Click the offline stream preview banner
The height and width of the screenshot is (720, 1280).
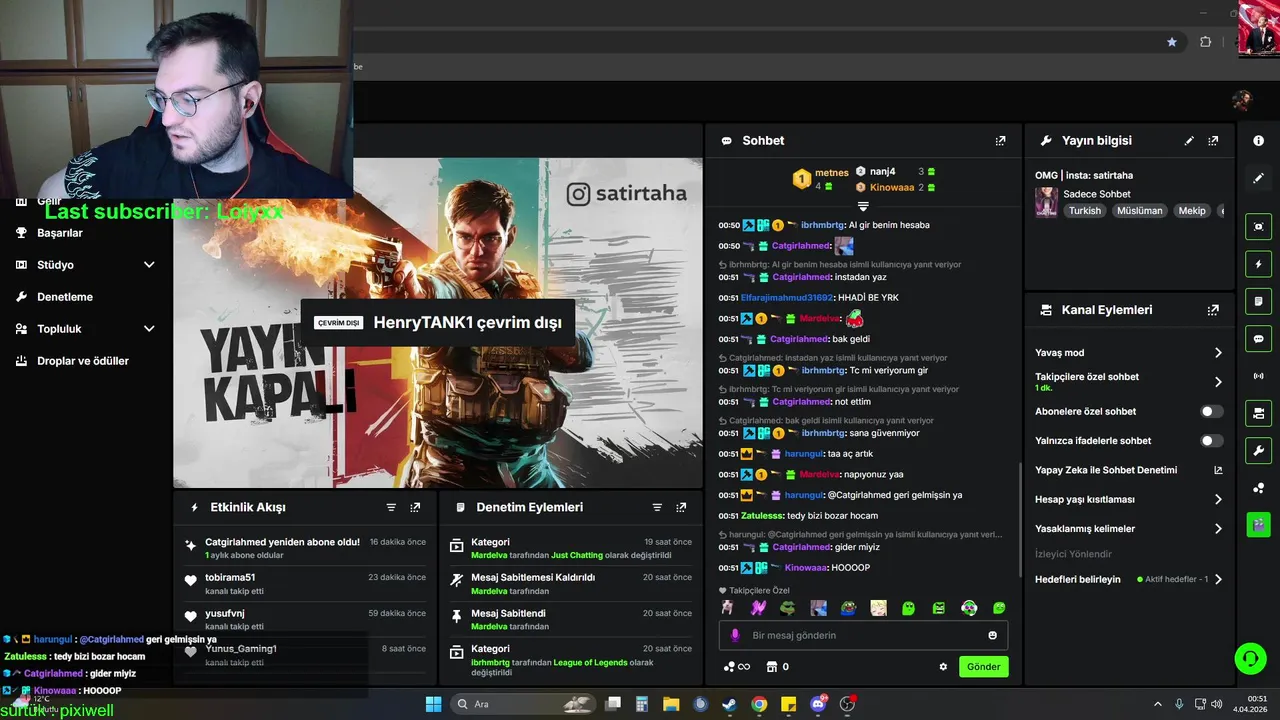(x=438, y=323)
